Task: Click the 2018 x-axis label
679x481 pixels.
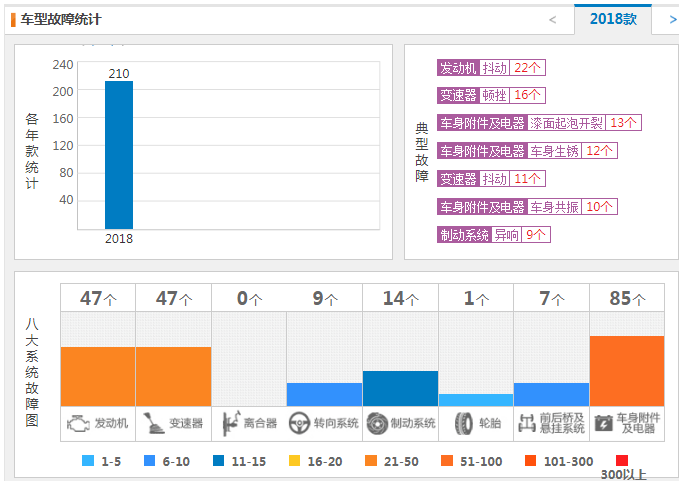Action: pyautogui.click(x=119, y=239)
